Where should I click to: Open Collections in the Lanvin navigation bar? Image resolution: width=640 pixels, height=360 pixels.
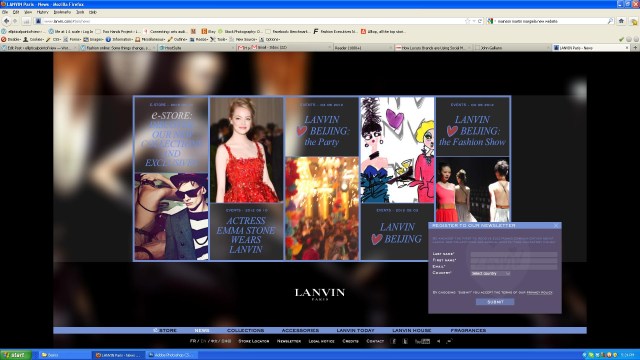click(246, 331)
